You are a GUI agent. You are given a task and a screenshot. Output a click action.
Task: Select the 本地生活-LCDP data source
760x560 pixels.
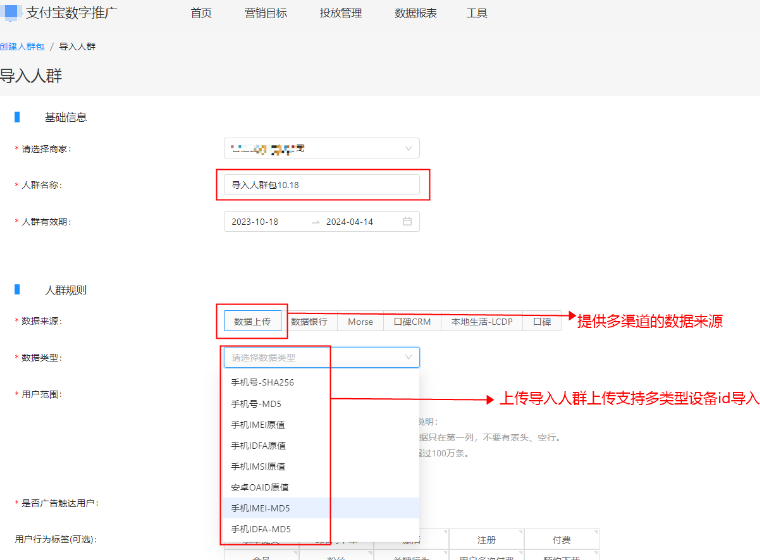click(482, 321)
